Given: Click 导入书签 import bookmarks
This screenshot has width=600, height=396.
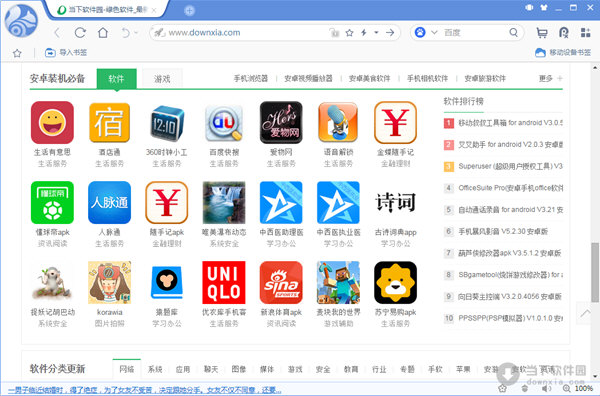Looking at the screenshot, I should (66, 52).
